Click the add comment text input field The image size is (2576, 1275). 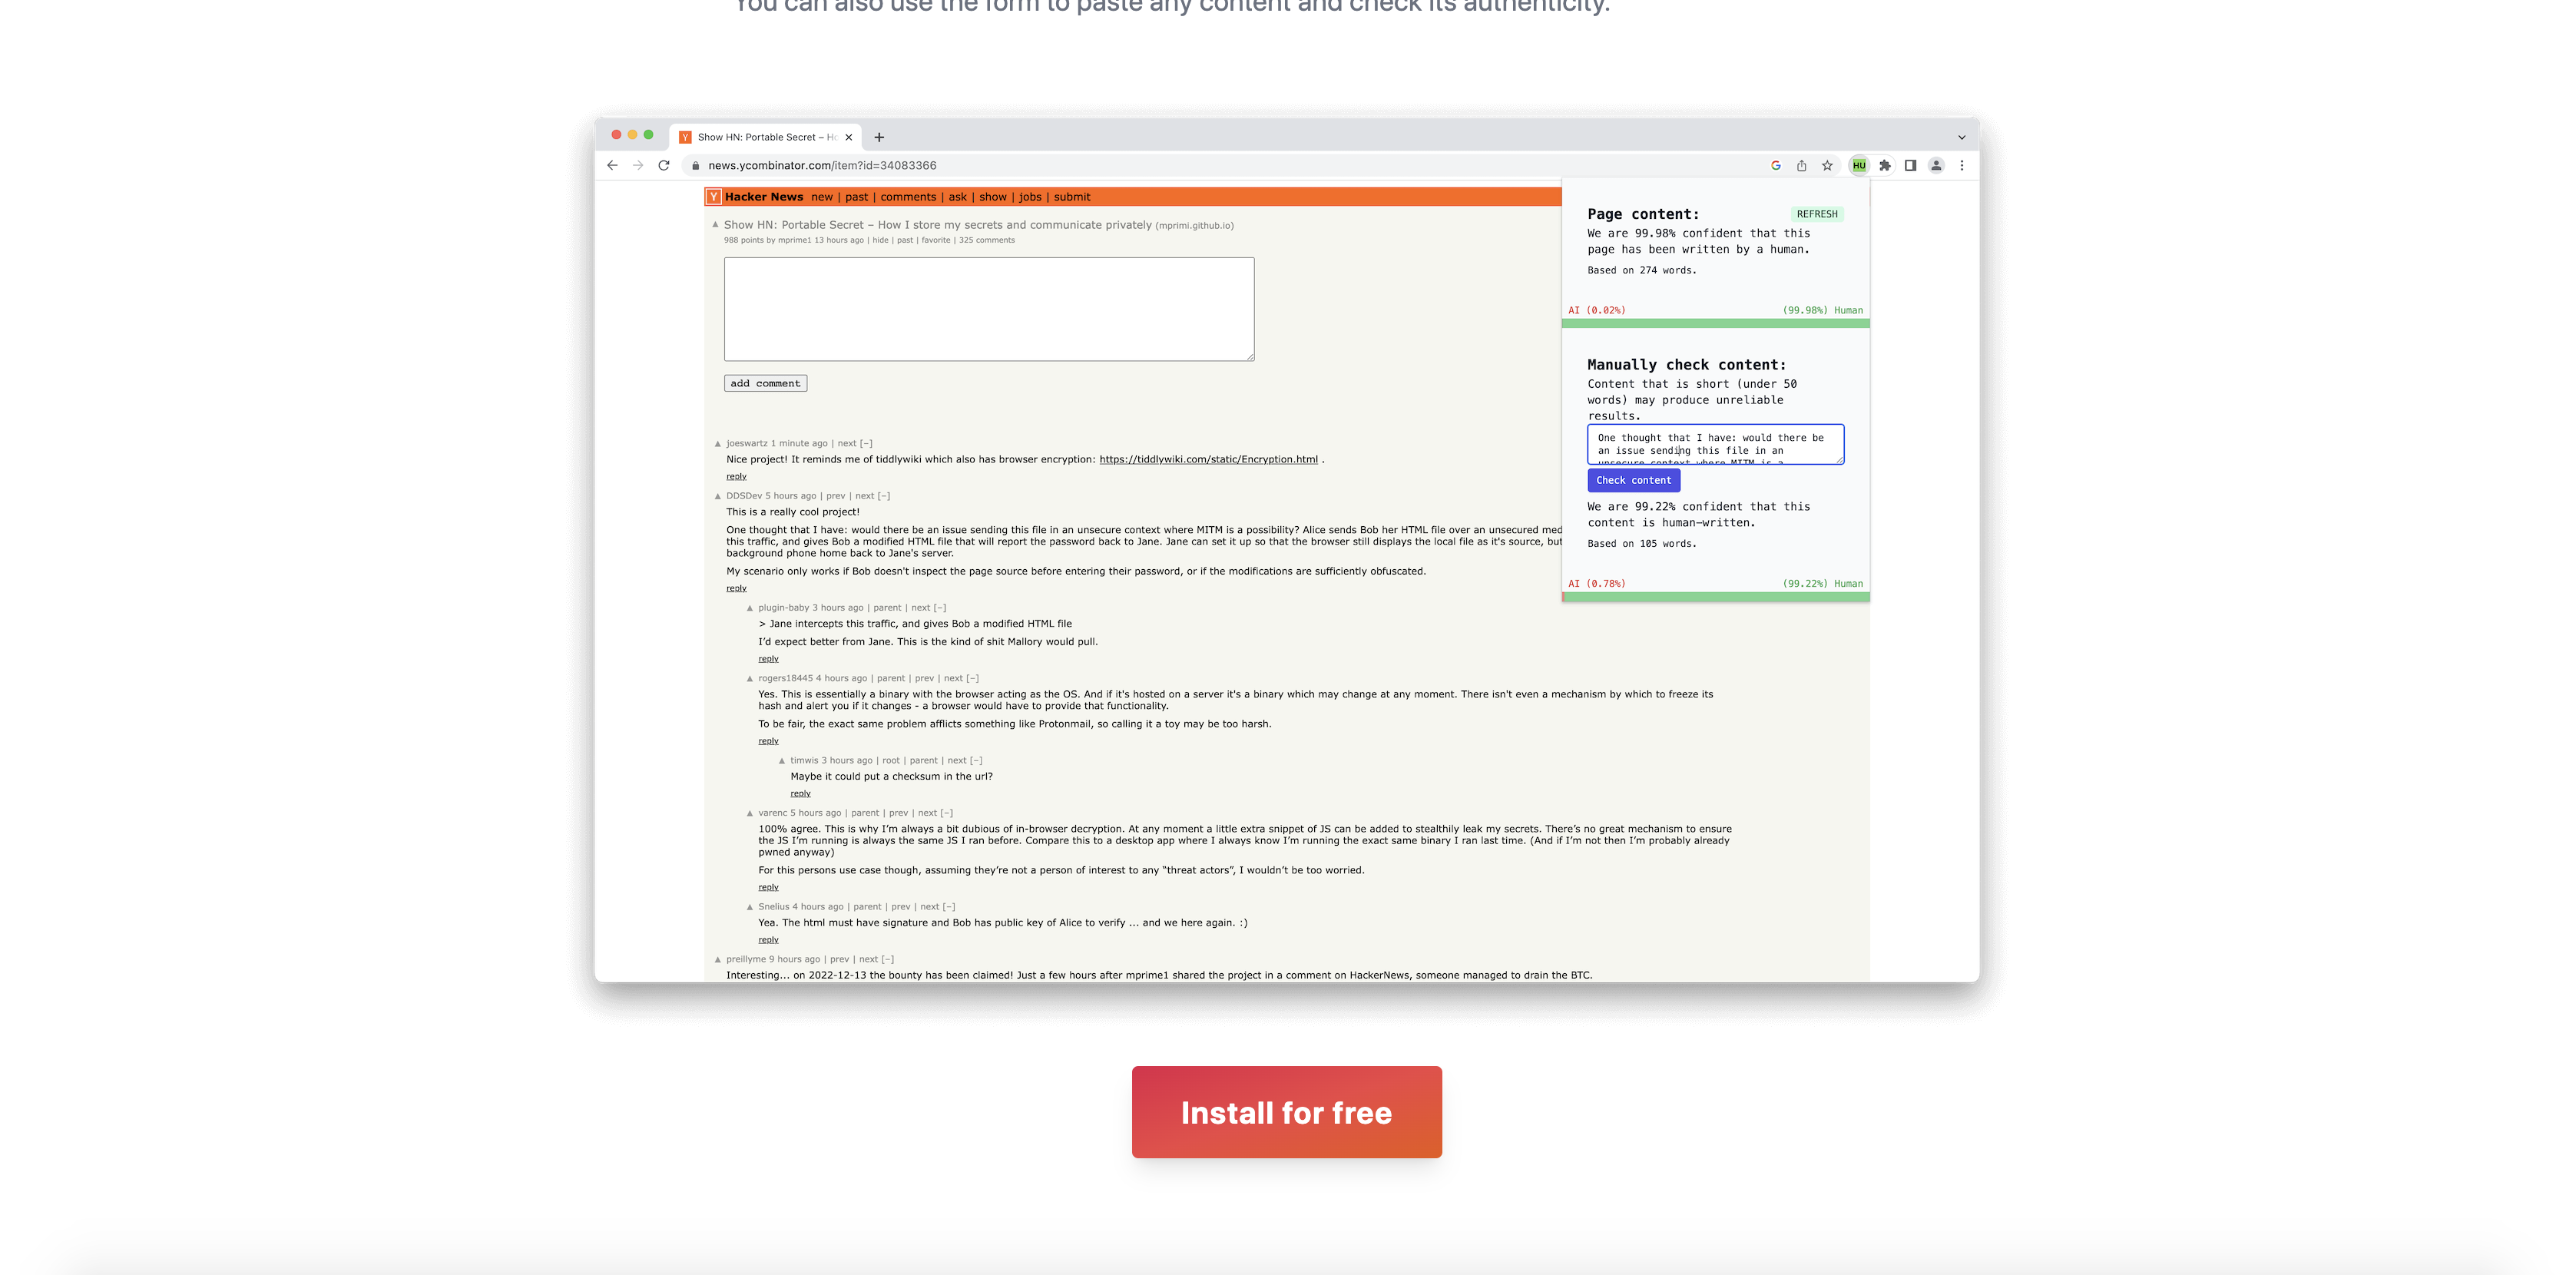(x=989, y=309)
